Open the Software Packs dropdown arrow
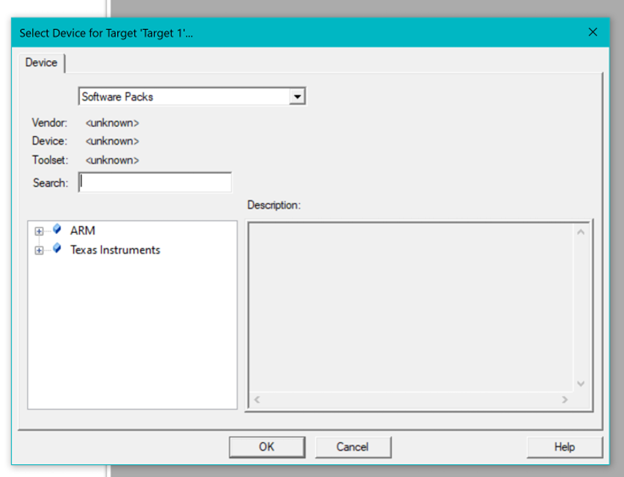 296,97
